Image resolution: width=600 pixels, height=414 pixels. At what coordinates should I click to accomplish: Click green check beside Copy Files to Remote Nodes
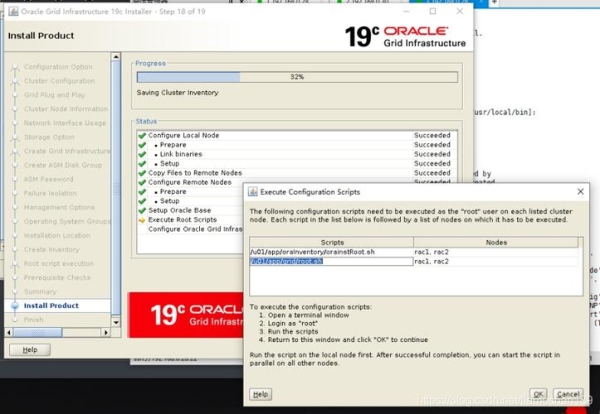pyautogui.click(x=142, y=173)
